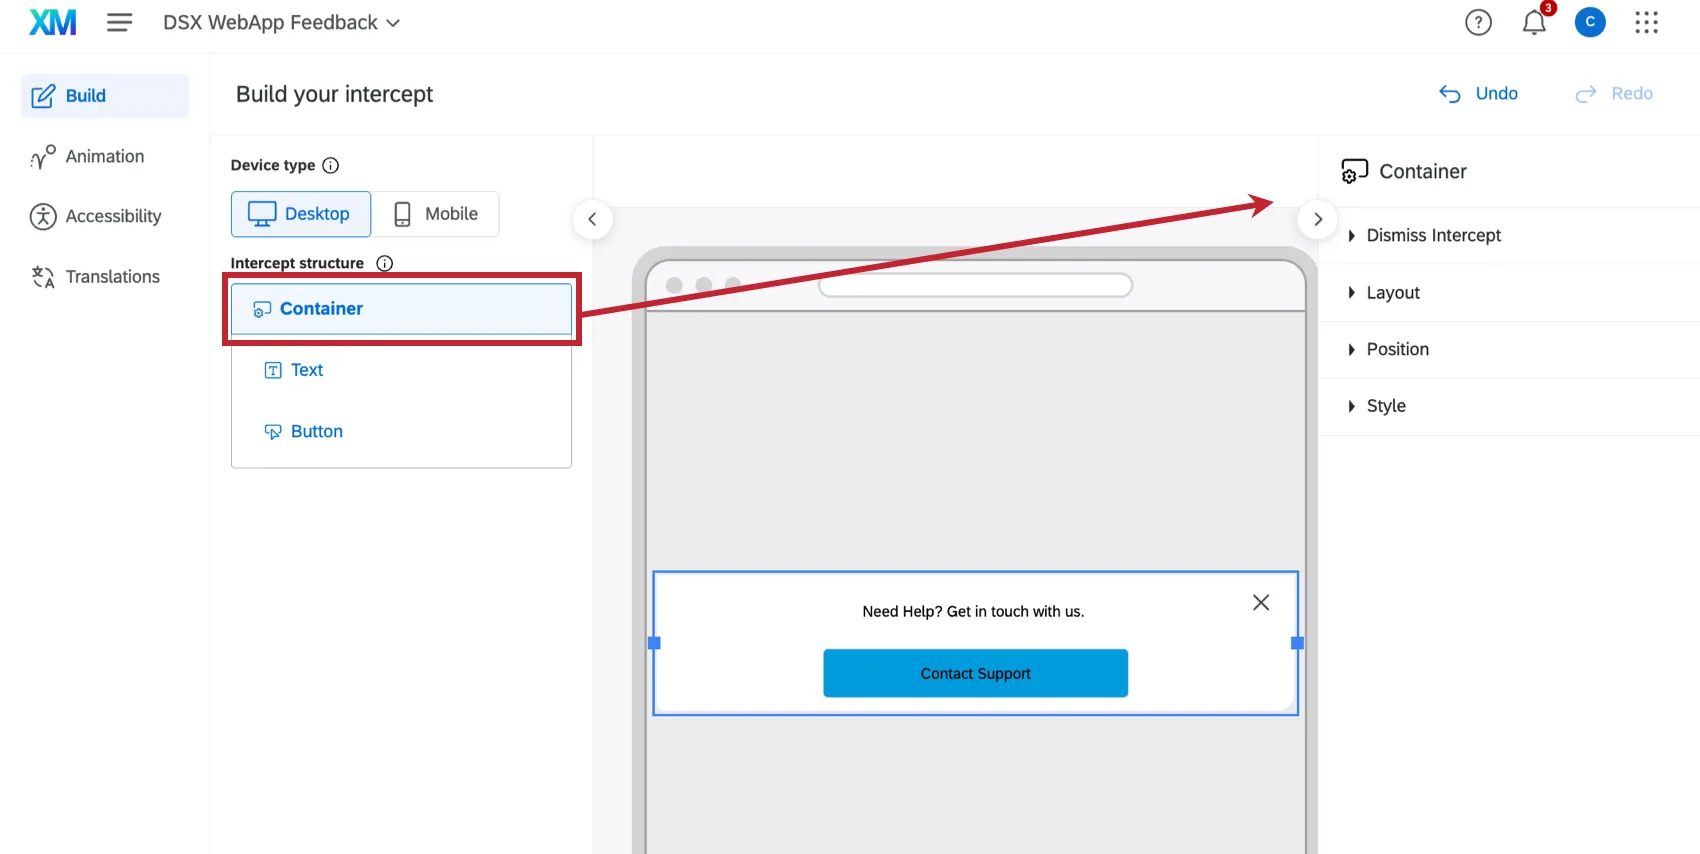Click the left resize handle of container
The width and height of the screenshot is (1700, 854).
655,643
